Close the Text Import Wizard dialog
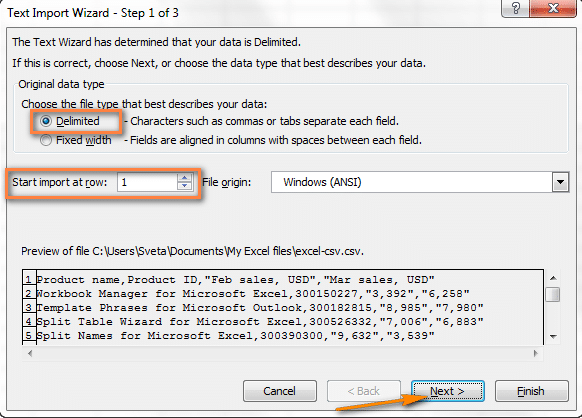The image size is (582, 418). (x=553, y=7)
